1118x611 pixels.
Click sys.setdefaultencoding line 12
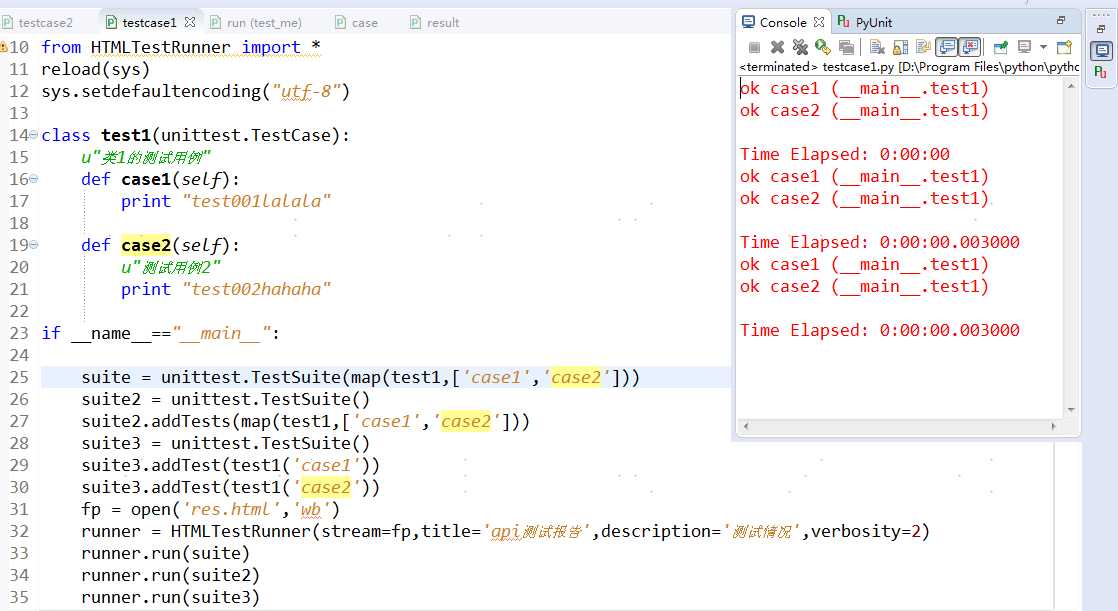tap(195, 91)
